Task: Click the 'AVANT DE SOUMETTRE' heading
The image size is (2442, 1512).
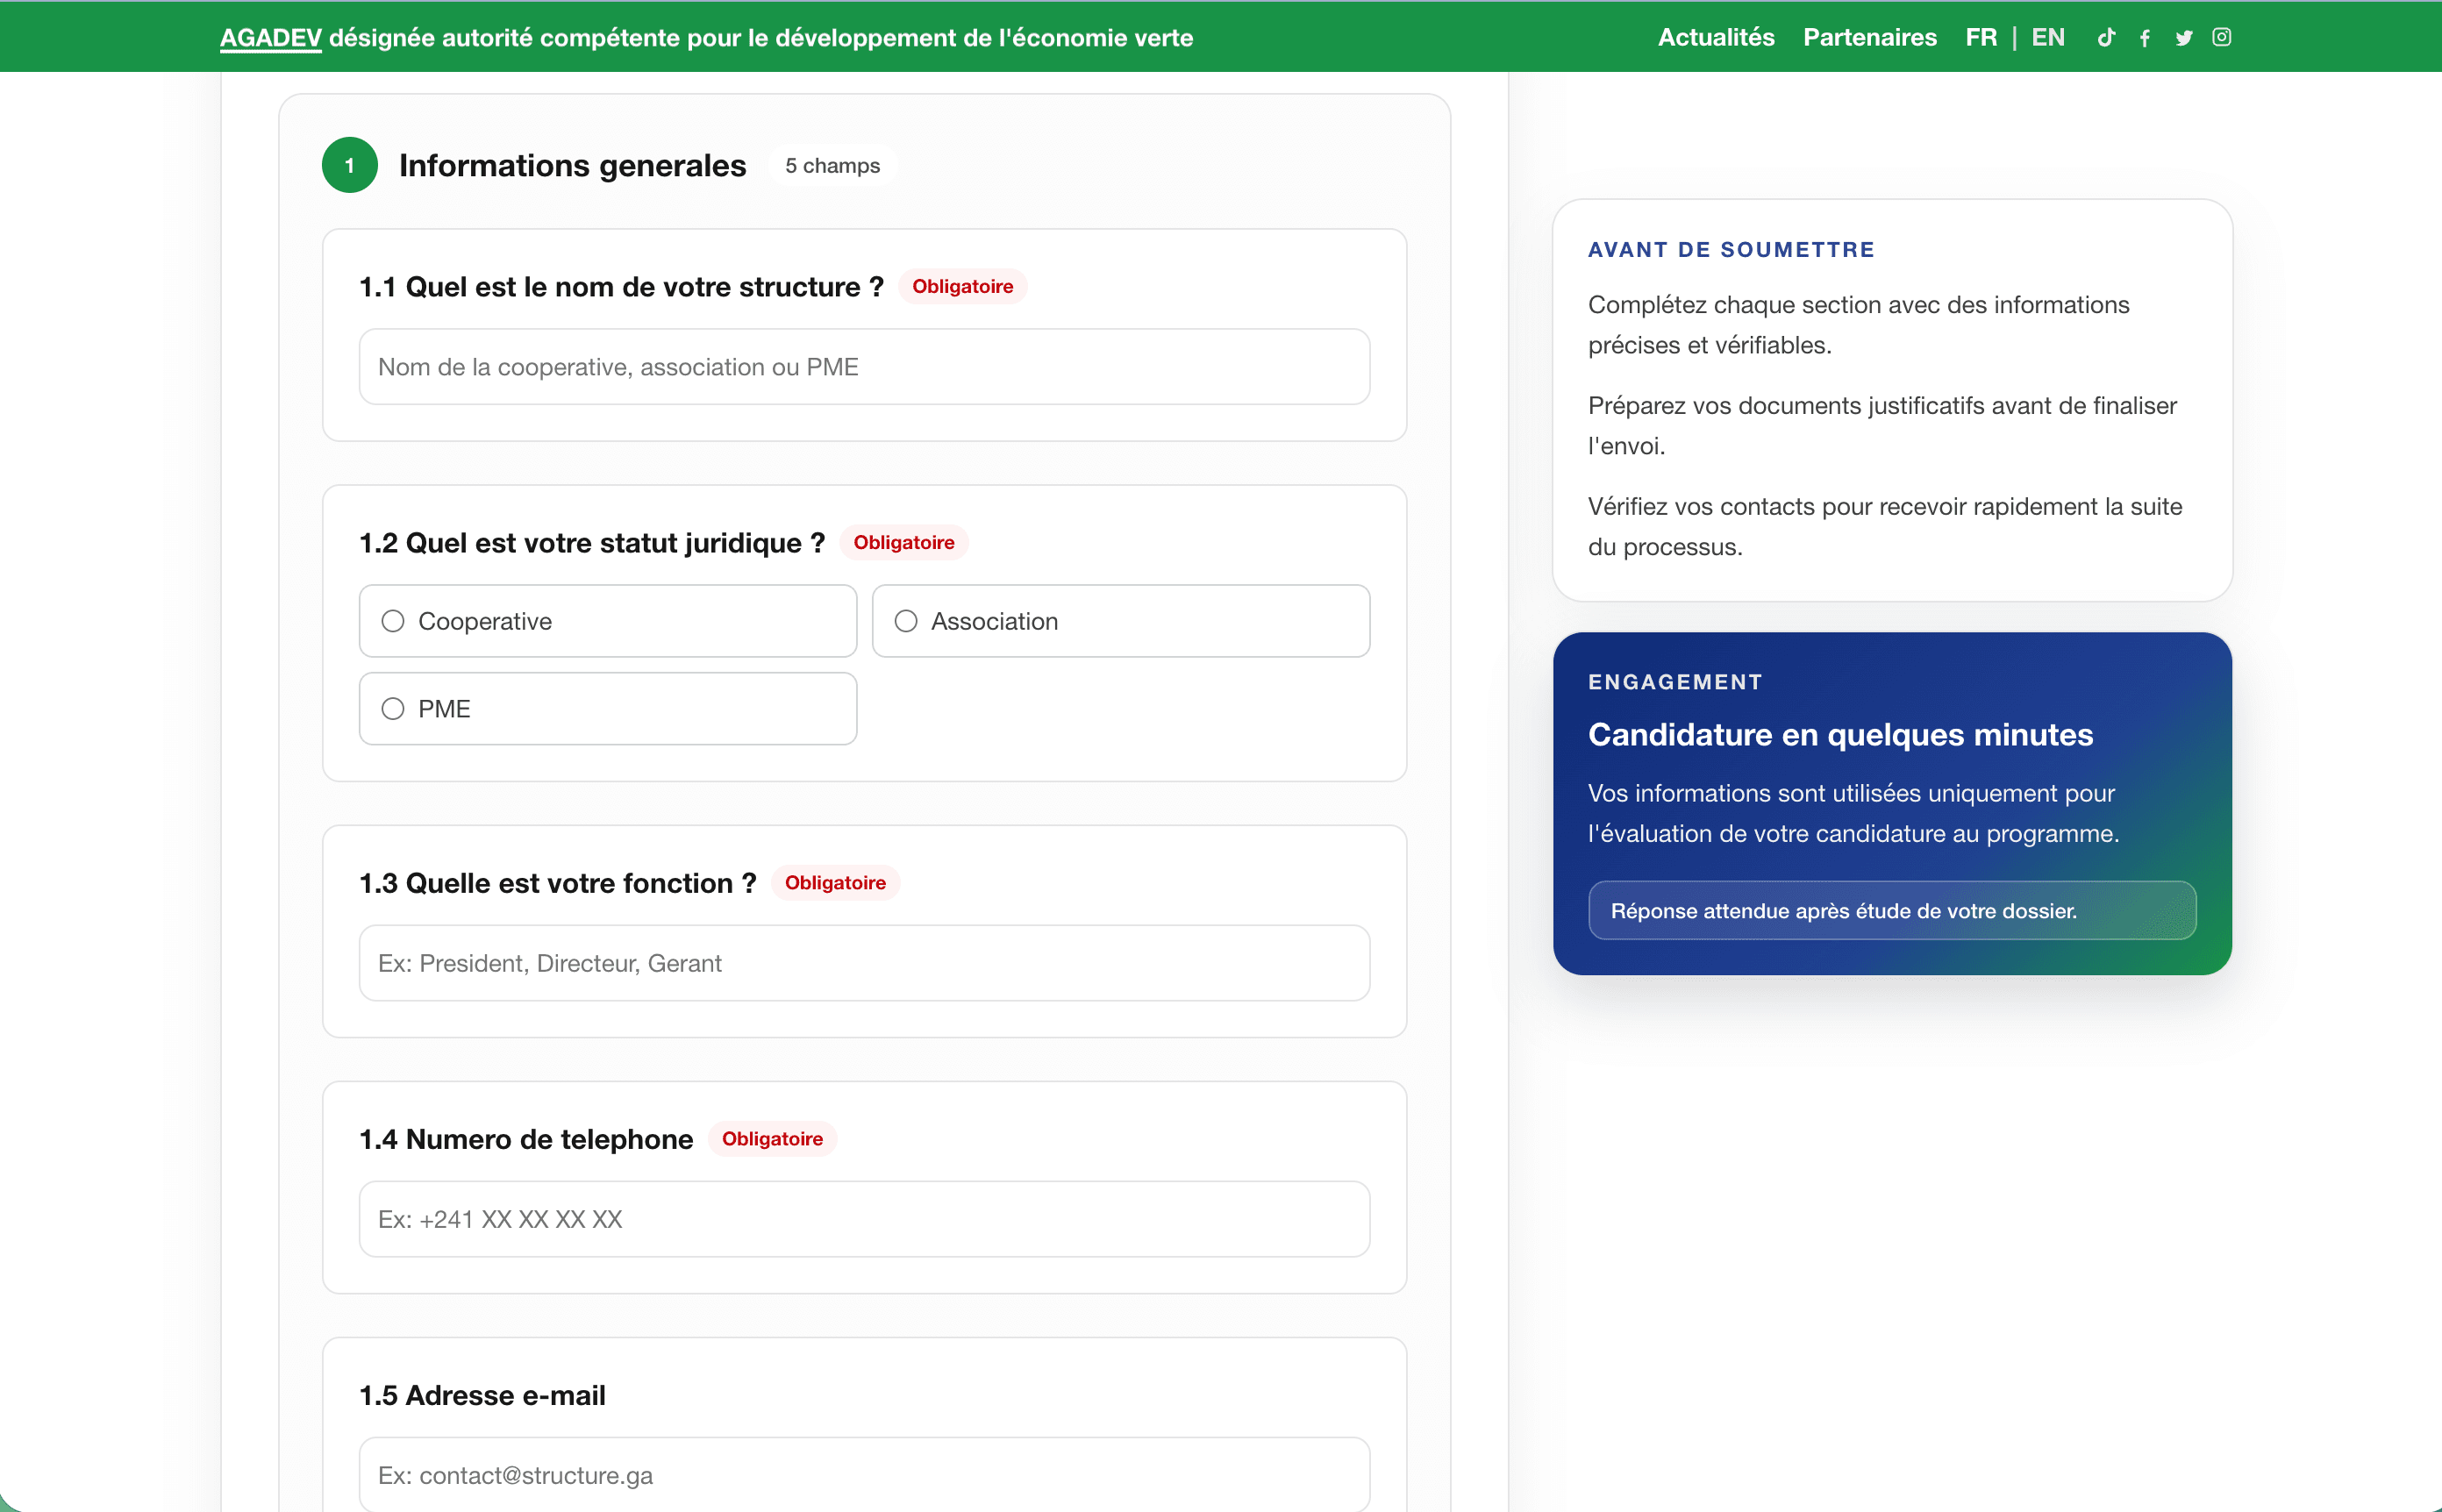Action: tap(1731, 249)
